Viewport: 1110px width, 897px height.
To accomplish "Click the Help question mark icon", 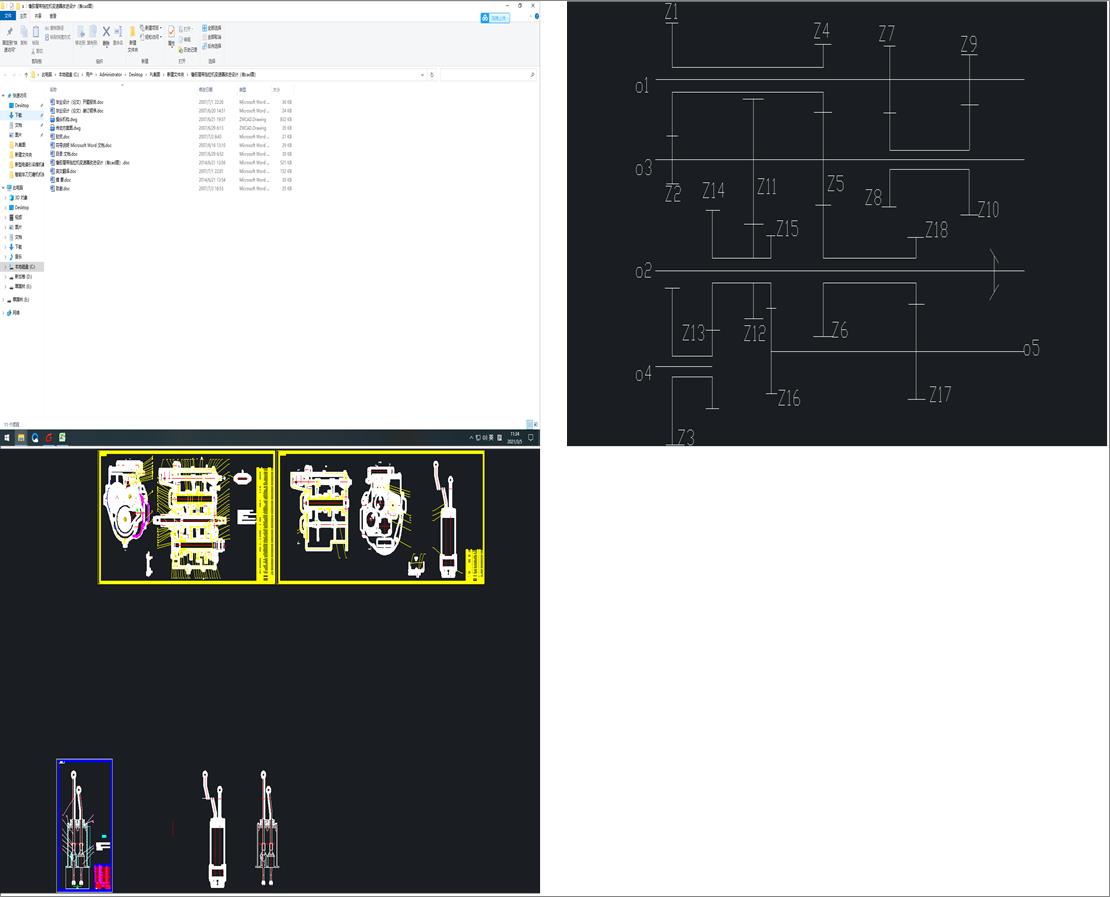I will [537, 16].
